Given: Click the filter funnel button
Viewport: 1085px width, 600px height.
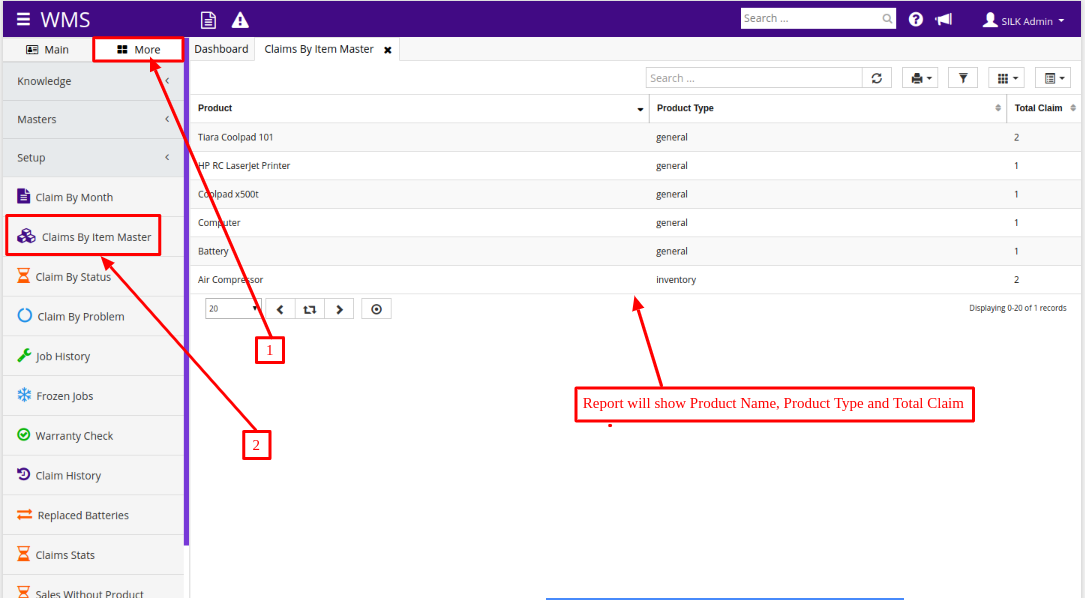Looking at the screenshot, I should point(963,78).
